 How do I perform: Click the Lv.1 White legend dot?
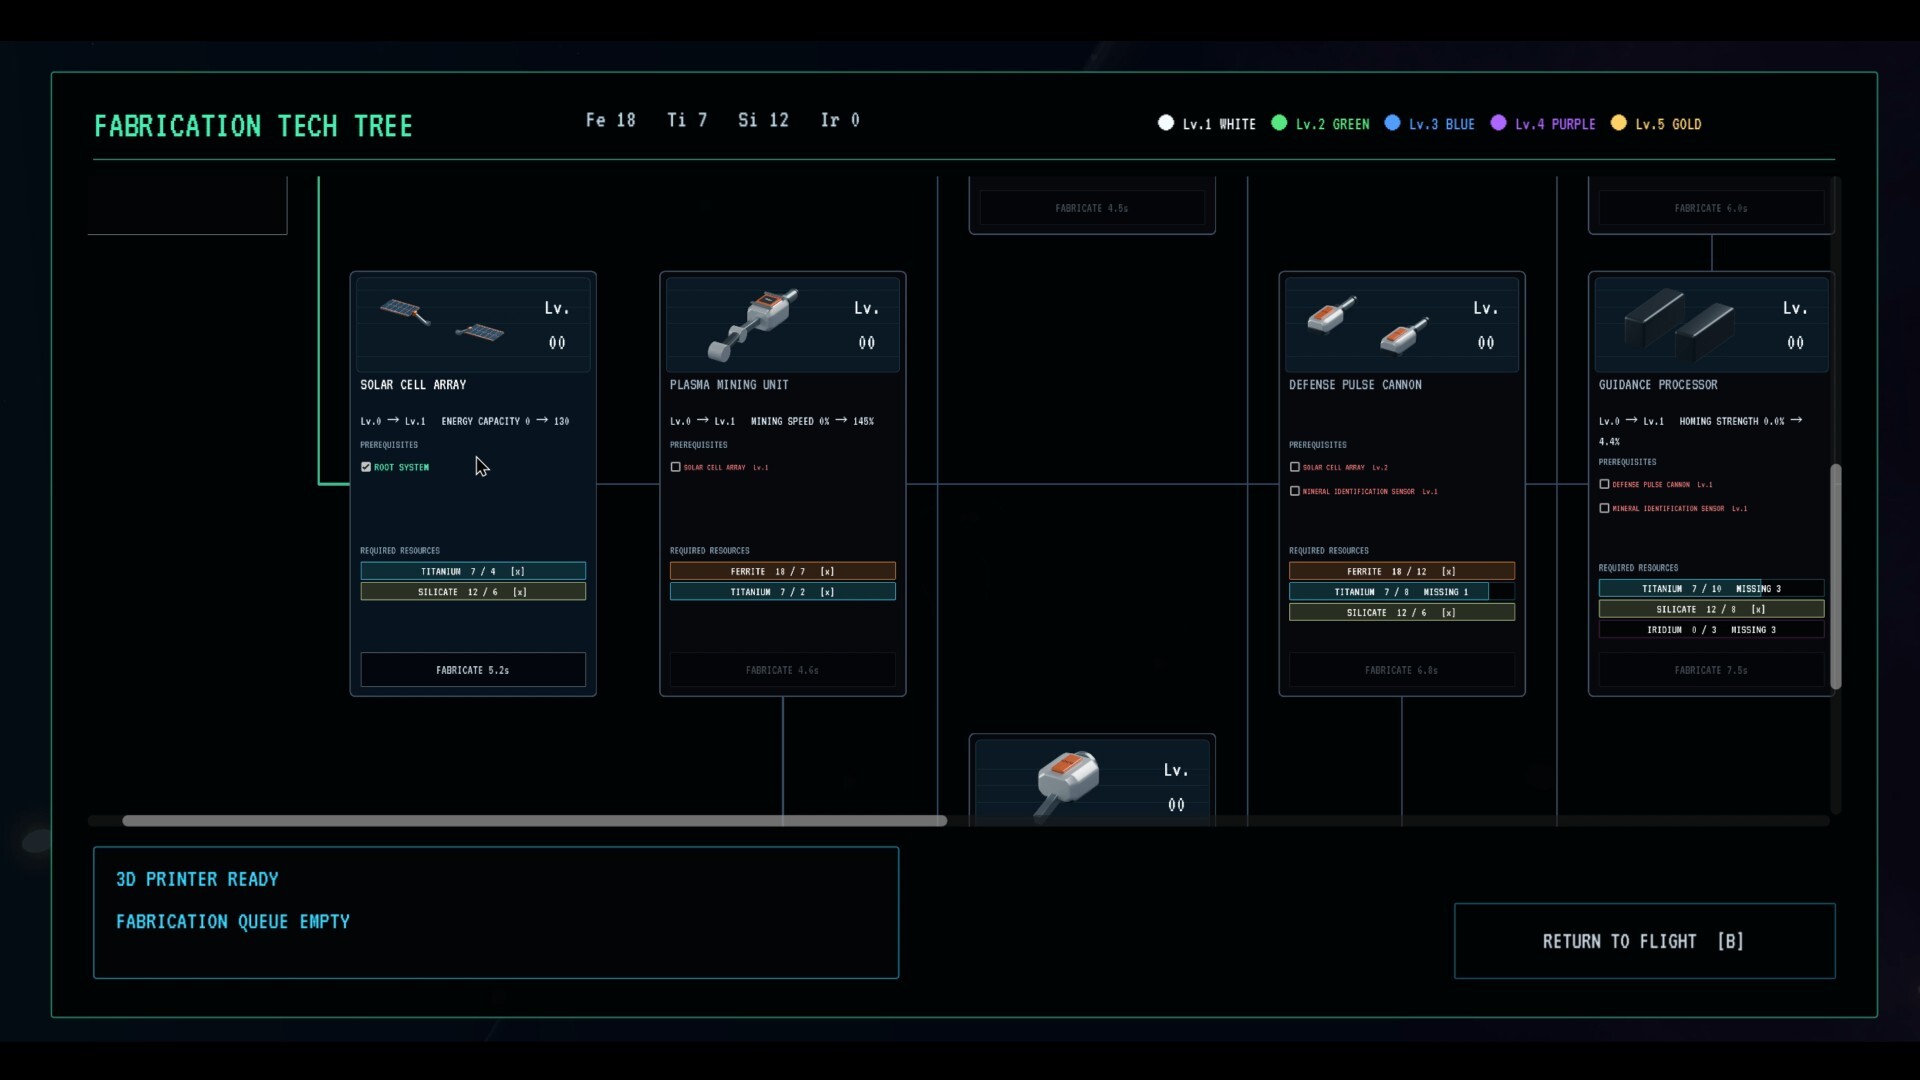1166,123
